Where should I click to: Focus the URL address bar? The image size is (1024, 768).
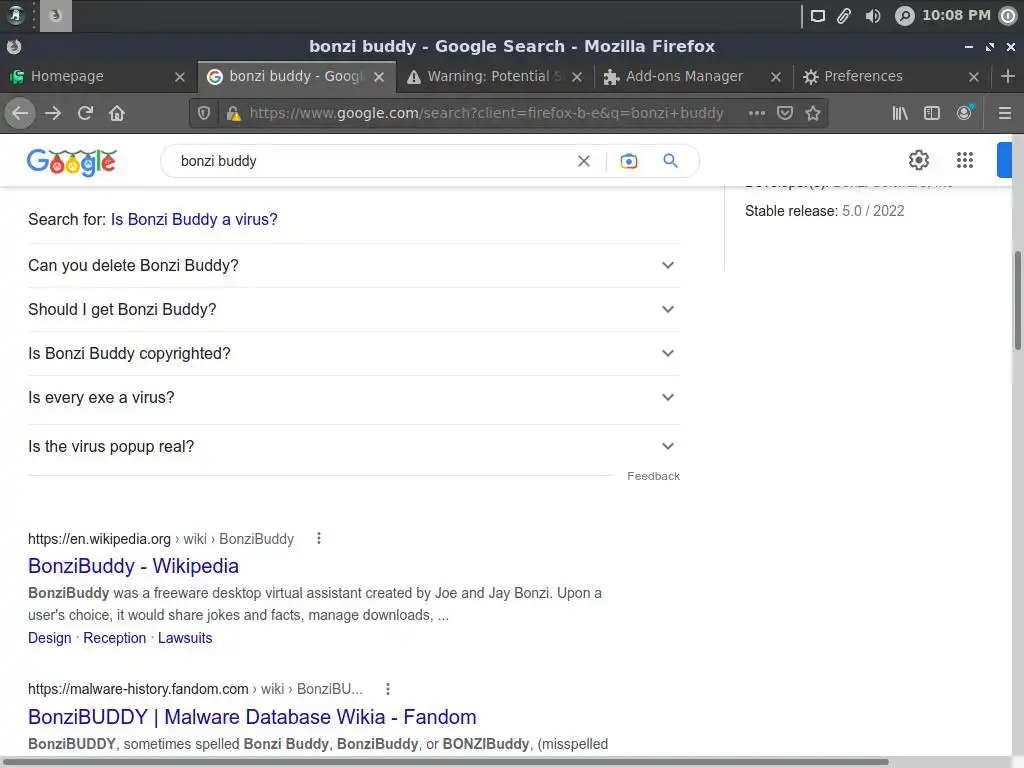coord(487,114)
